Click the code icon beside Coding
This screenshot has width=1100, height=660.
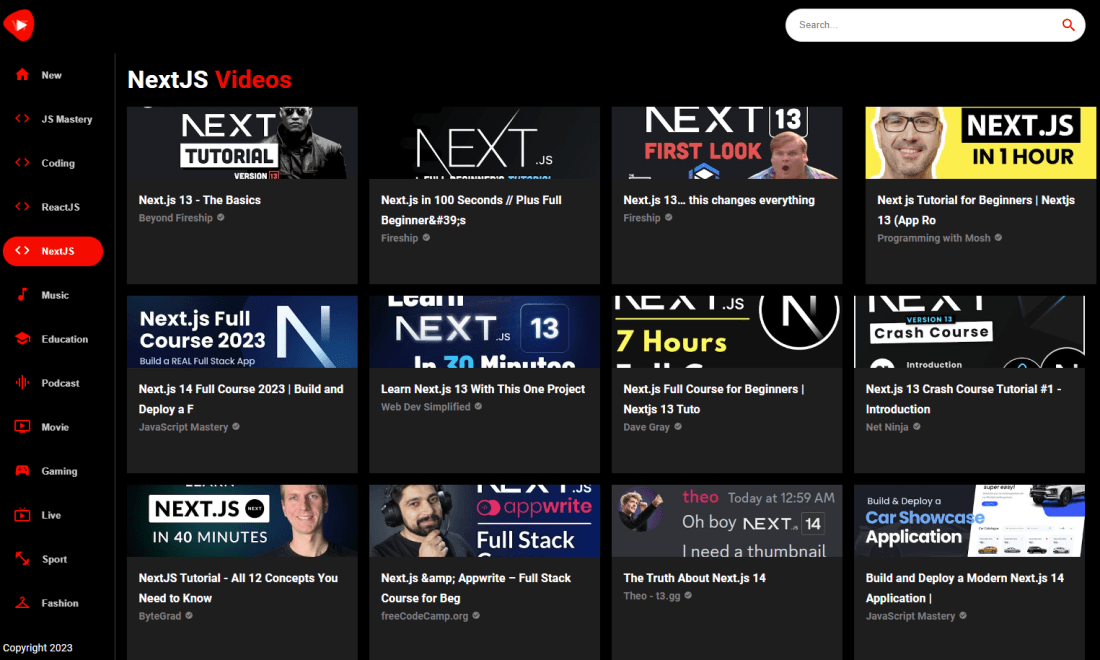point(22,163)
